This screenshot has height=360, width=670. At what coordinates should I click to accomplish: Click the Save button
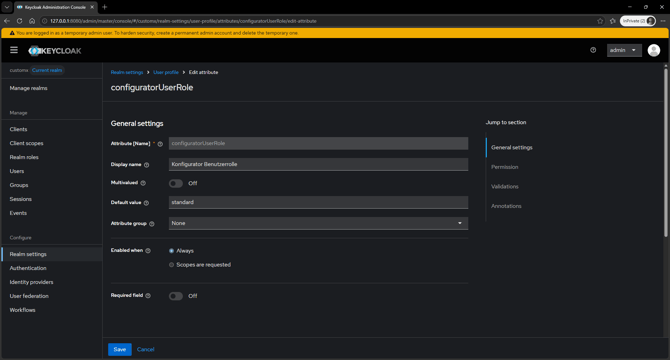click(x=120, y=349)
